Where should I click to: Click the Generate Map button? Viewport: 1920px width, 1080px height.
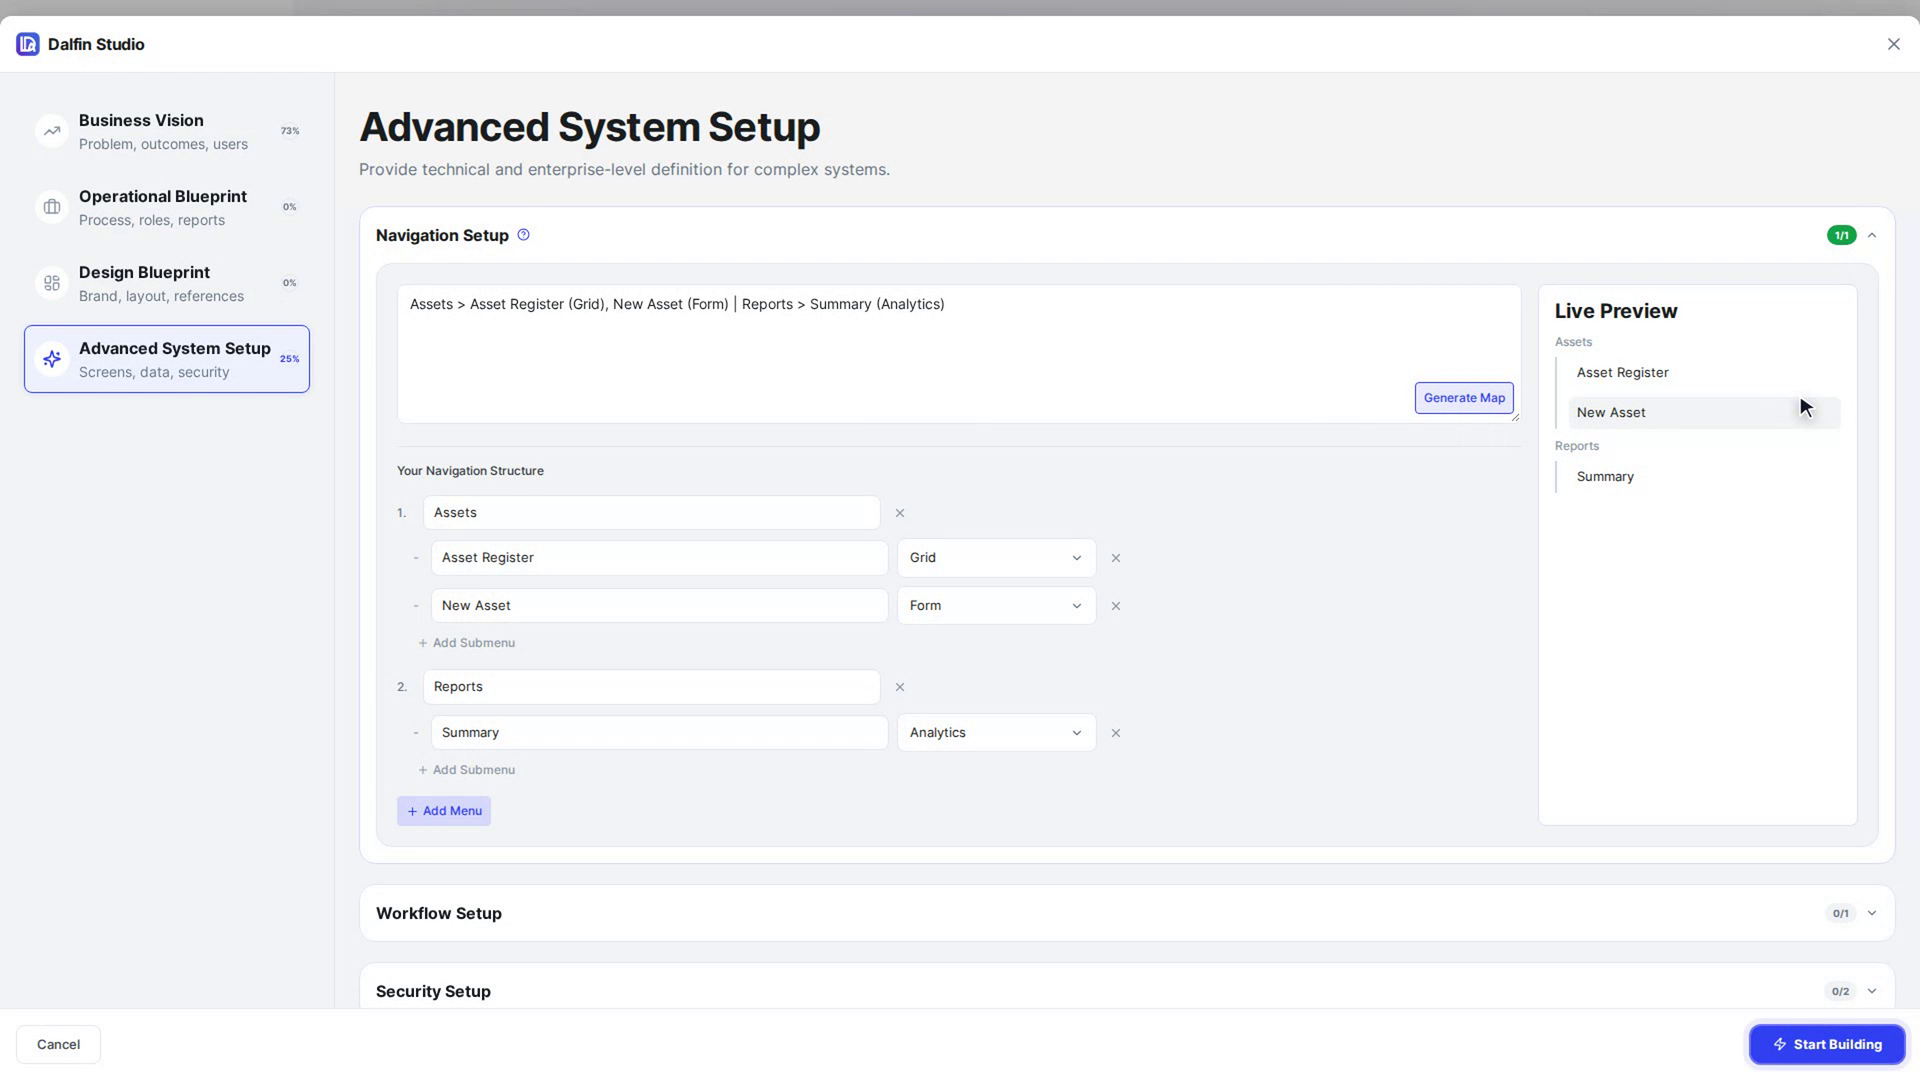(1464, 398)
